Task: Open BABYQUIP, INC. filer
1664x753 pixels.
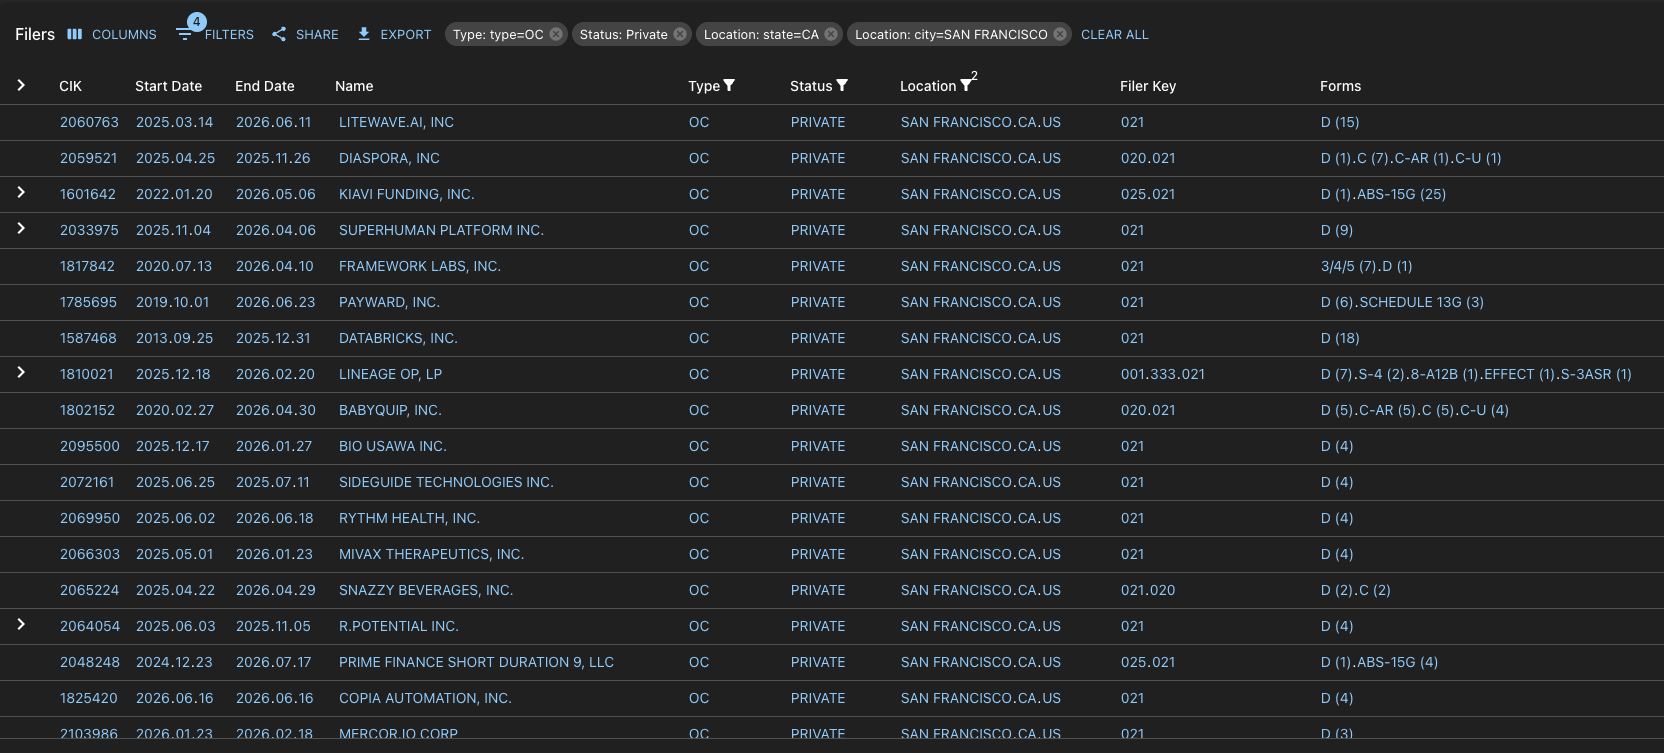Action: (x=390, y=410)
